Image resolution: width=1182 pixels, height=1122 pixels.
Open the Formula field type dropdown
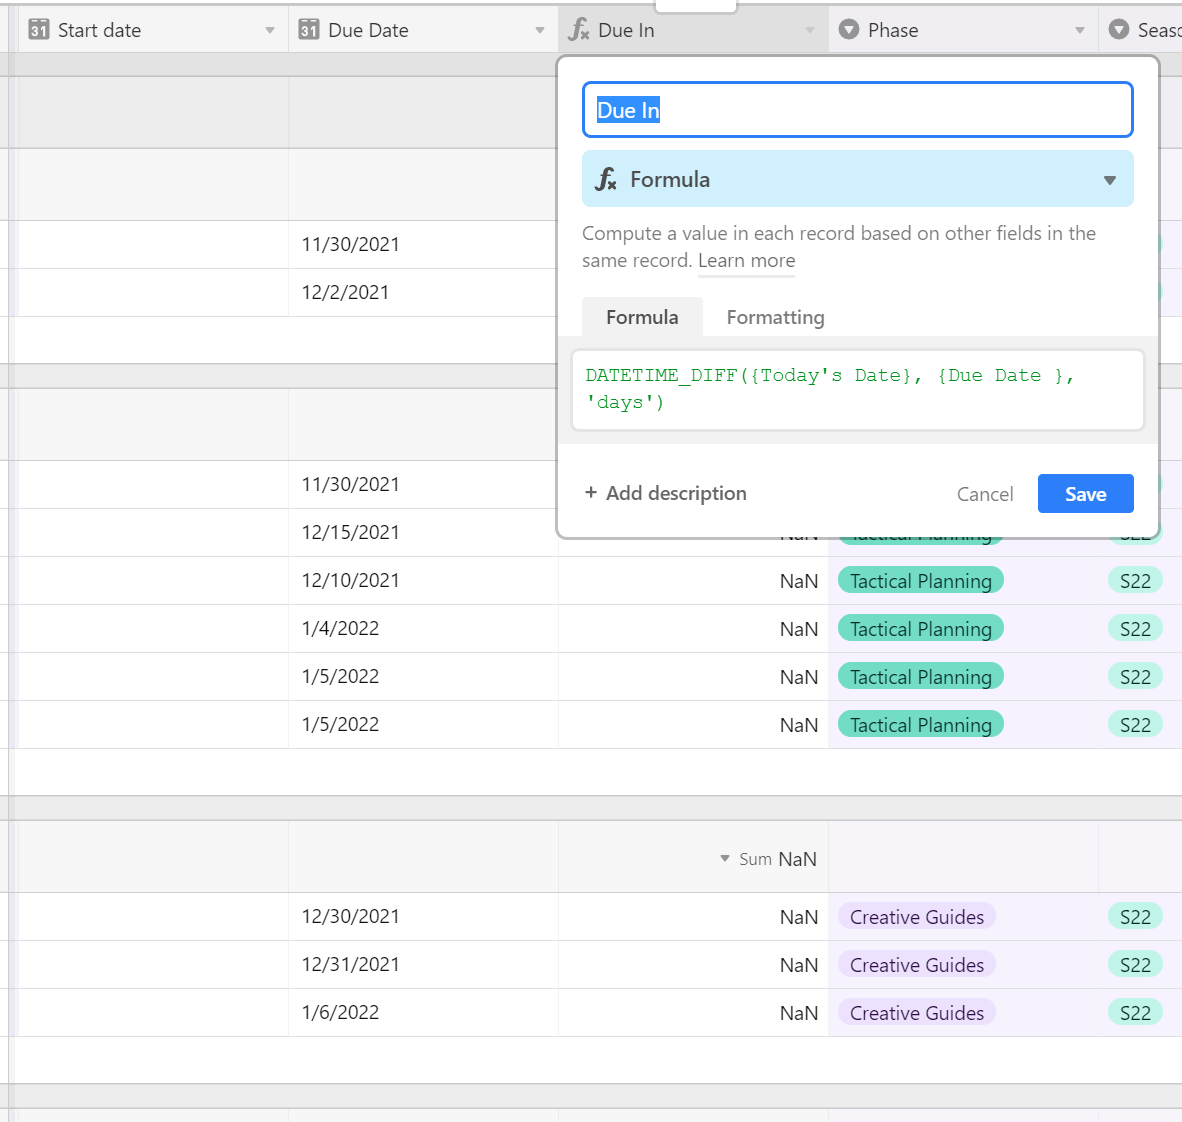point(858,179)
